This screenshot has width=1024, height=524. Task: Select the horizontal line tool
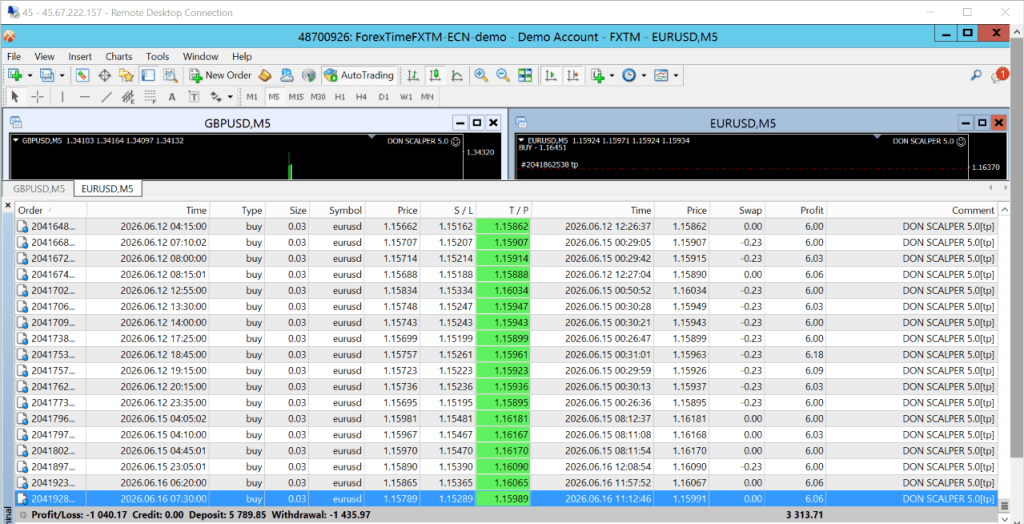[85, 97]
